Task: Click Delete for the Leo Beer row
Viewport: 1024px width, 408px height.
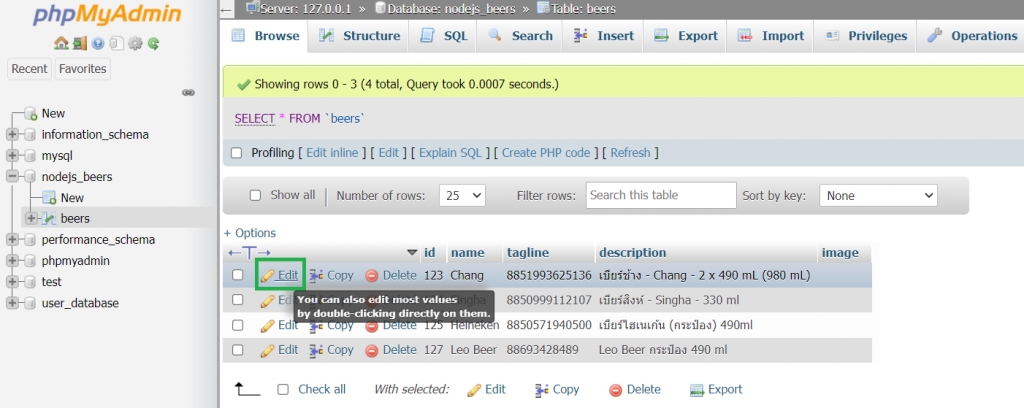Action: point(391,350)
